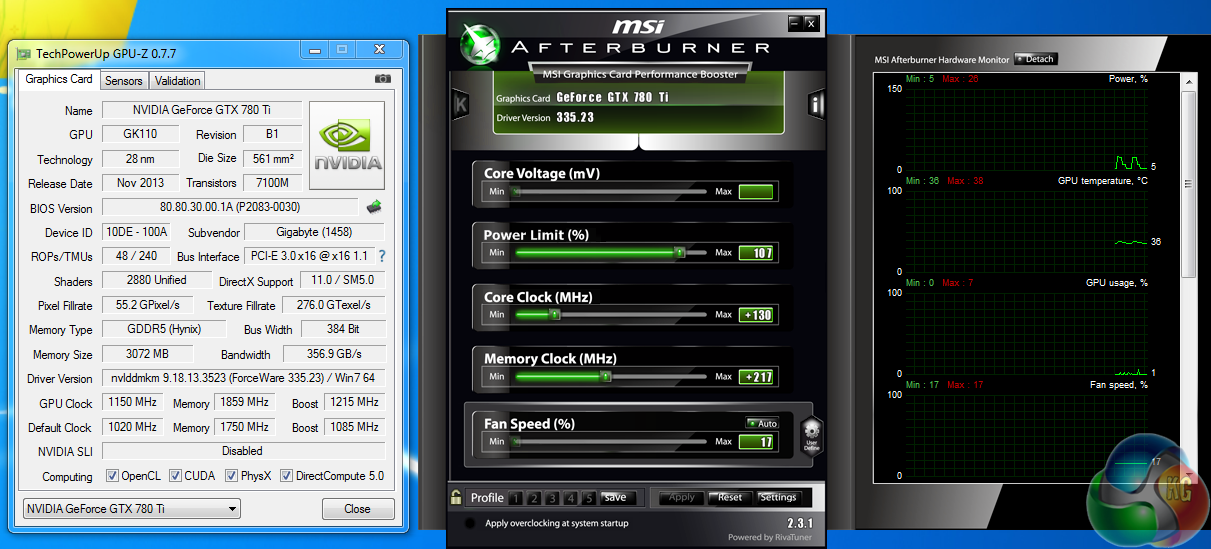Select profile slot 3
This screenshot has width=1211, height=549.
click(552, 498)
